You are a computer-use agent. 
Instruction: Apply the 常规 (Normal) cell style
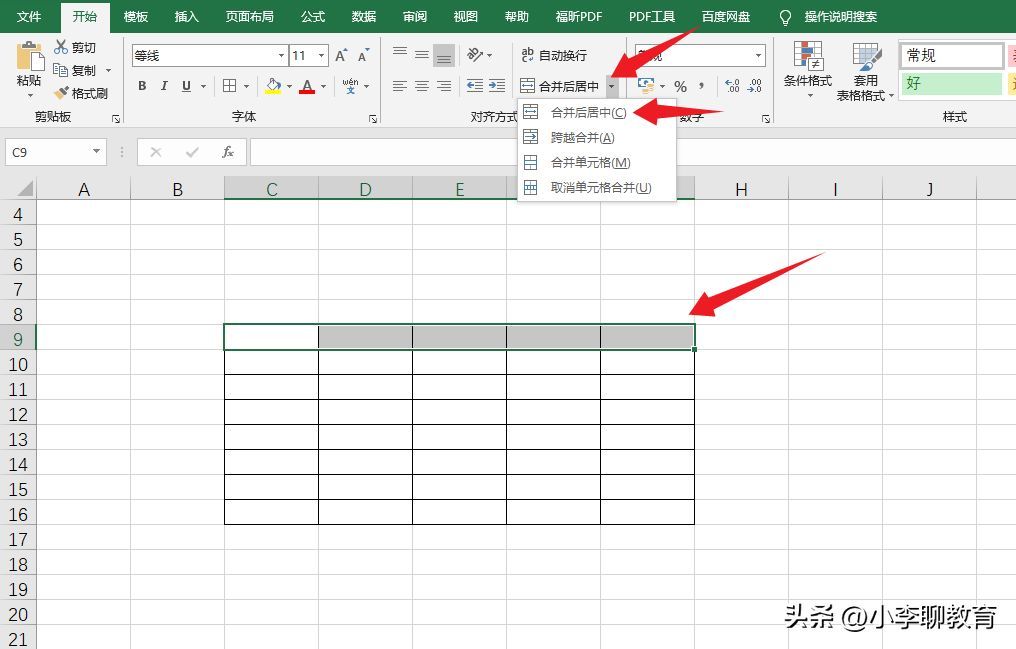click(951, 56)
